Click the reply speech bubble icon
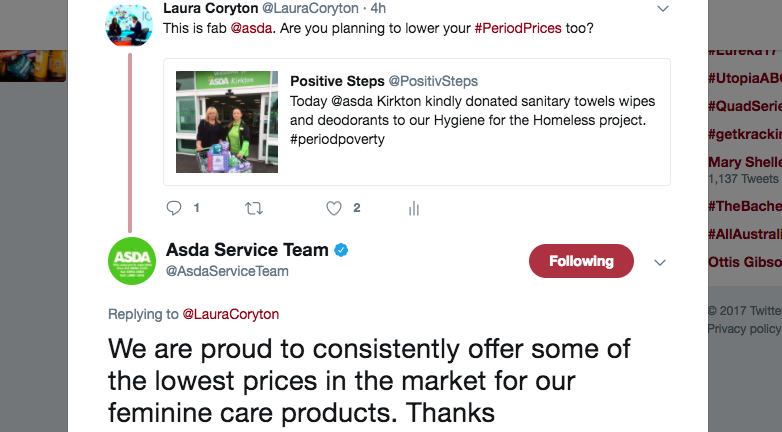Screen dimensions: 782x432 (x=174, y=208)
